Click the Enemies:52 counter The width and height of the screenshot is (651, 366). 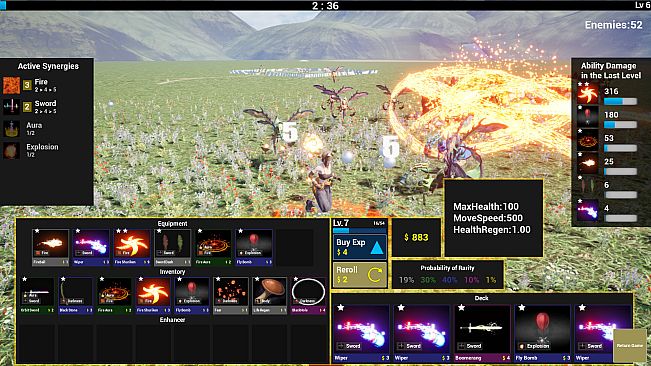(x=614, y=25)
